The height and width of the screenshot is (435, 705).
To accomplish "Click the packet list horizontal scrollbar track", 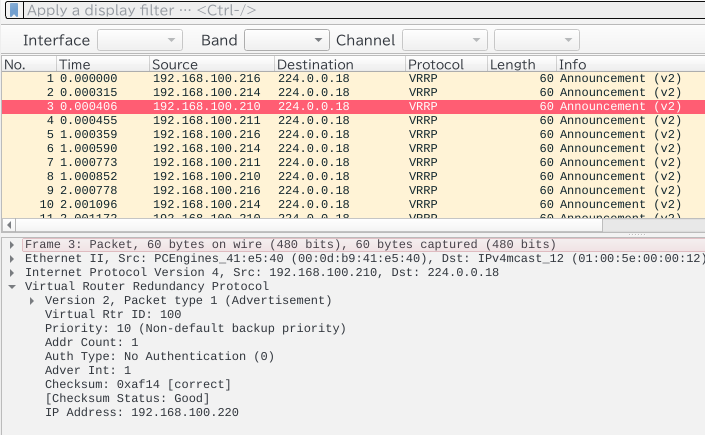I will [x=652, y=224].
